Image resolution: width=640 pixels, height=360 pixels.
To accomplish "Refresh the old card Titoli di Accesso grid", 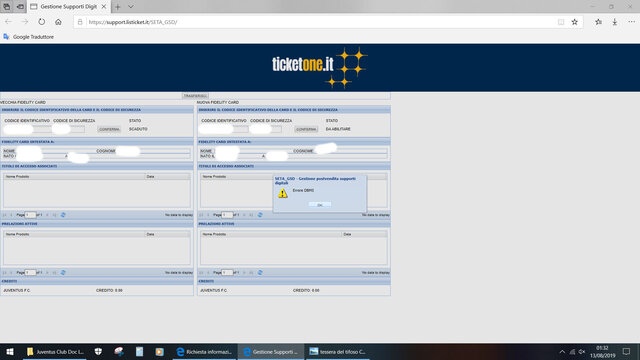I will (63, 215).
